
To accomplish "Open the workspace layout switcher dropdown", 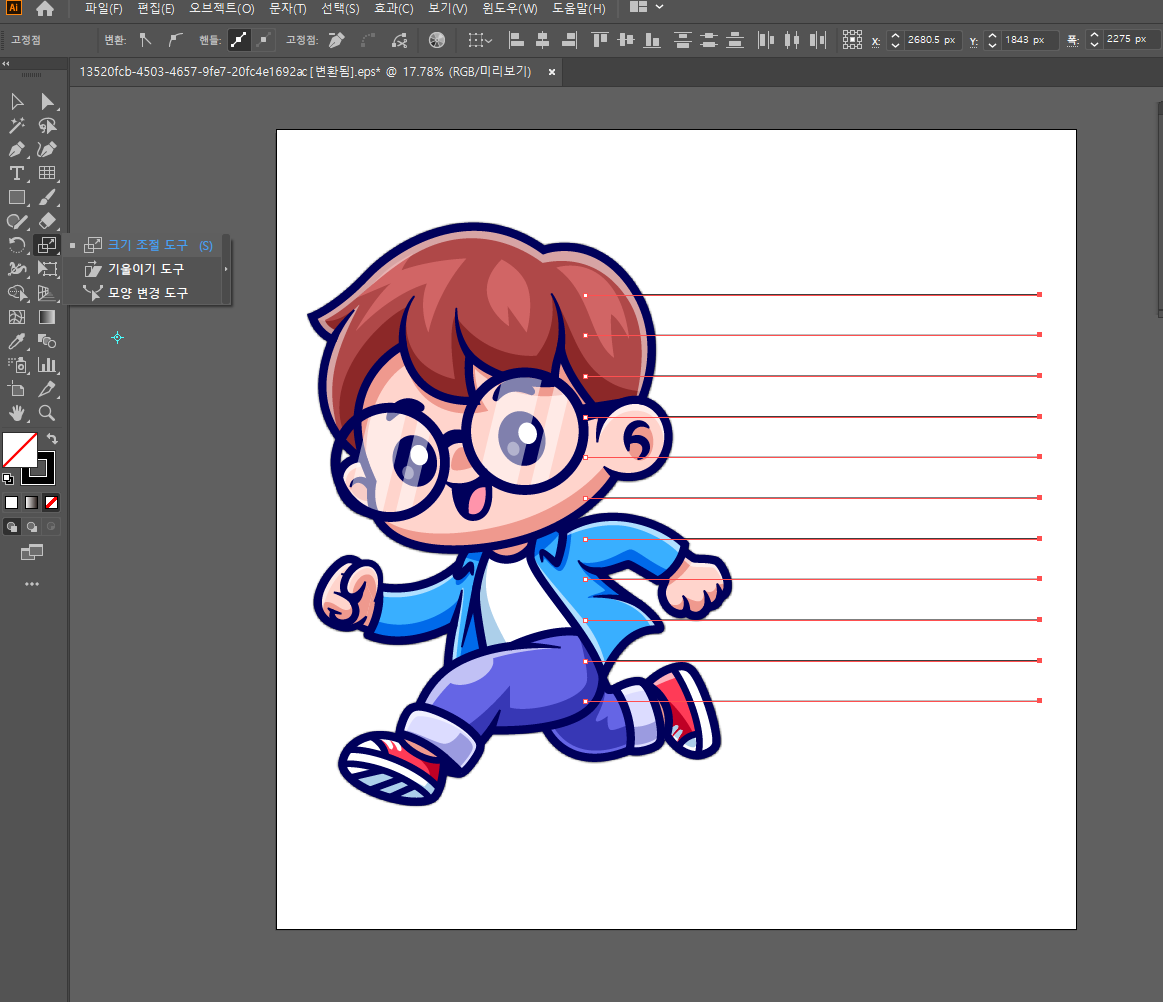I will pos(646,7).
